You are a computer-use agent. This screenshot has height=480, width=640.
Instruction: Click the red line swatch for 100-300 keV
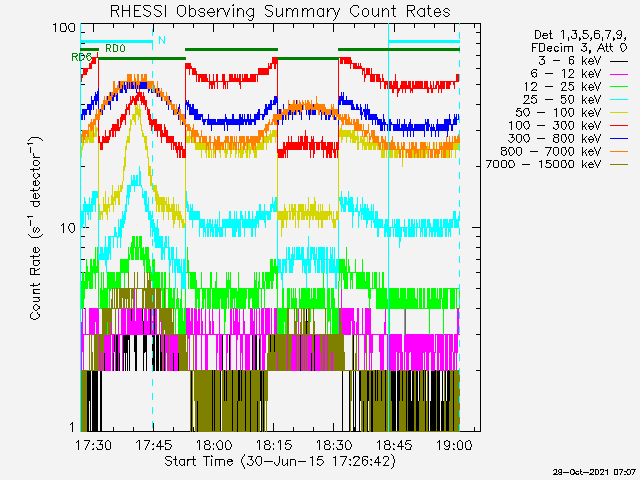pos(619,126)
